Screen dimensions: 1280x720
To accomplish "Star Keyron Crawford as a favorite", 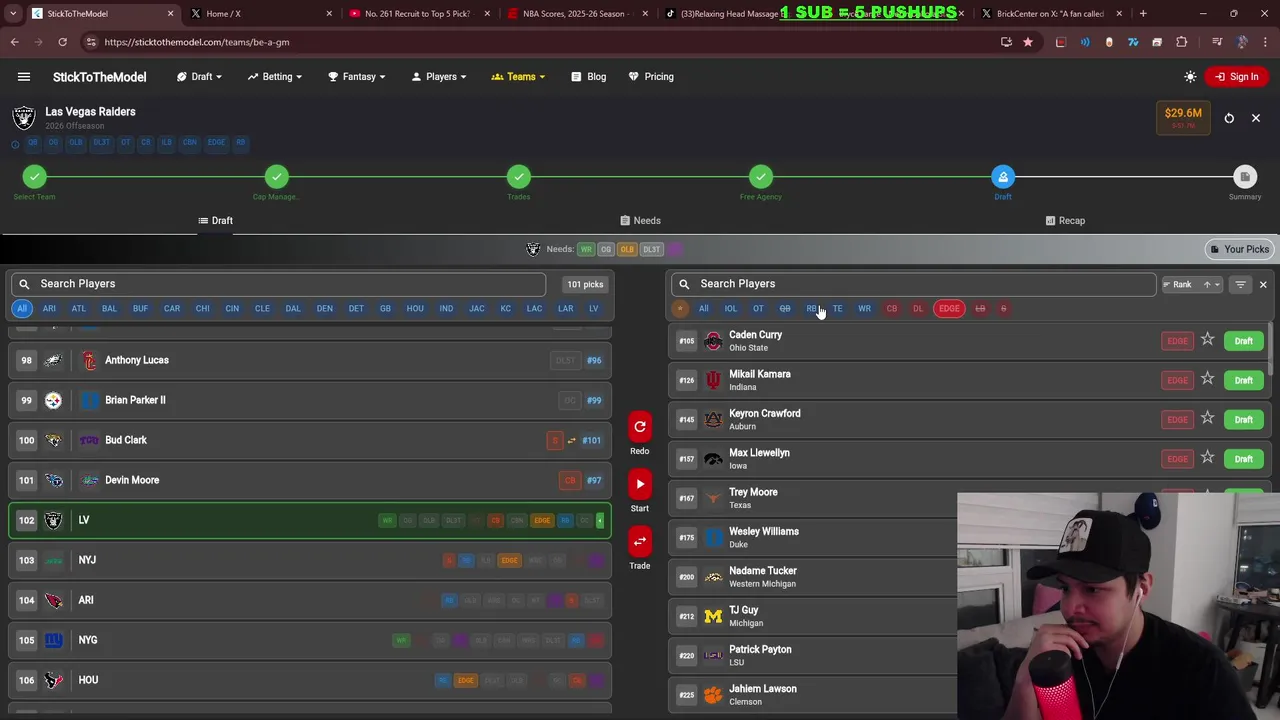I will click(x=1207, y=418).
